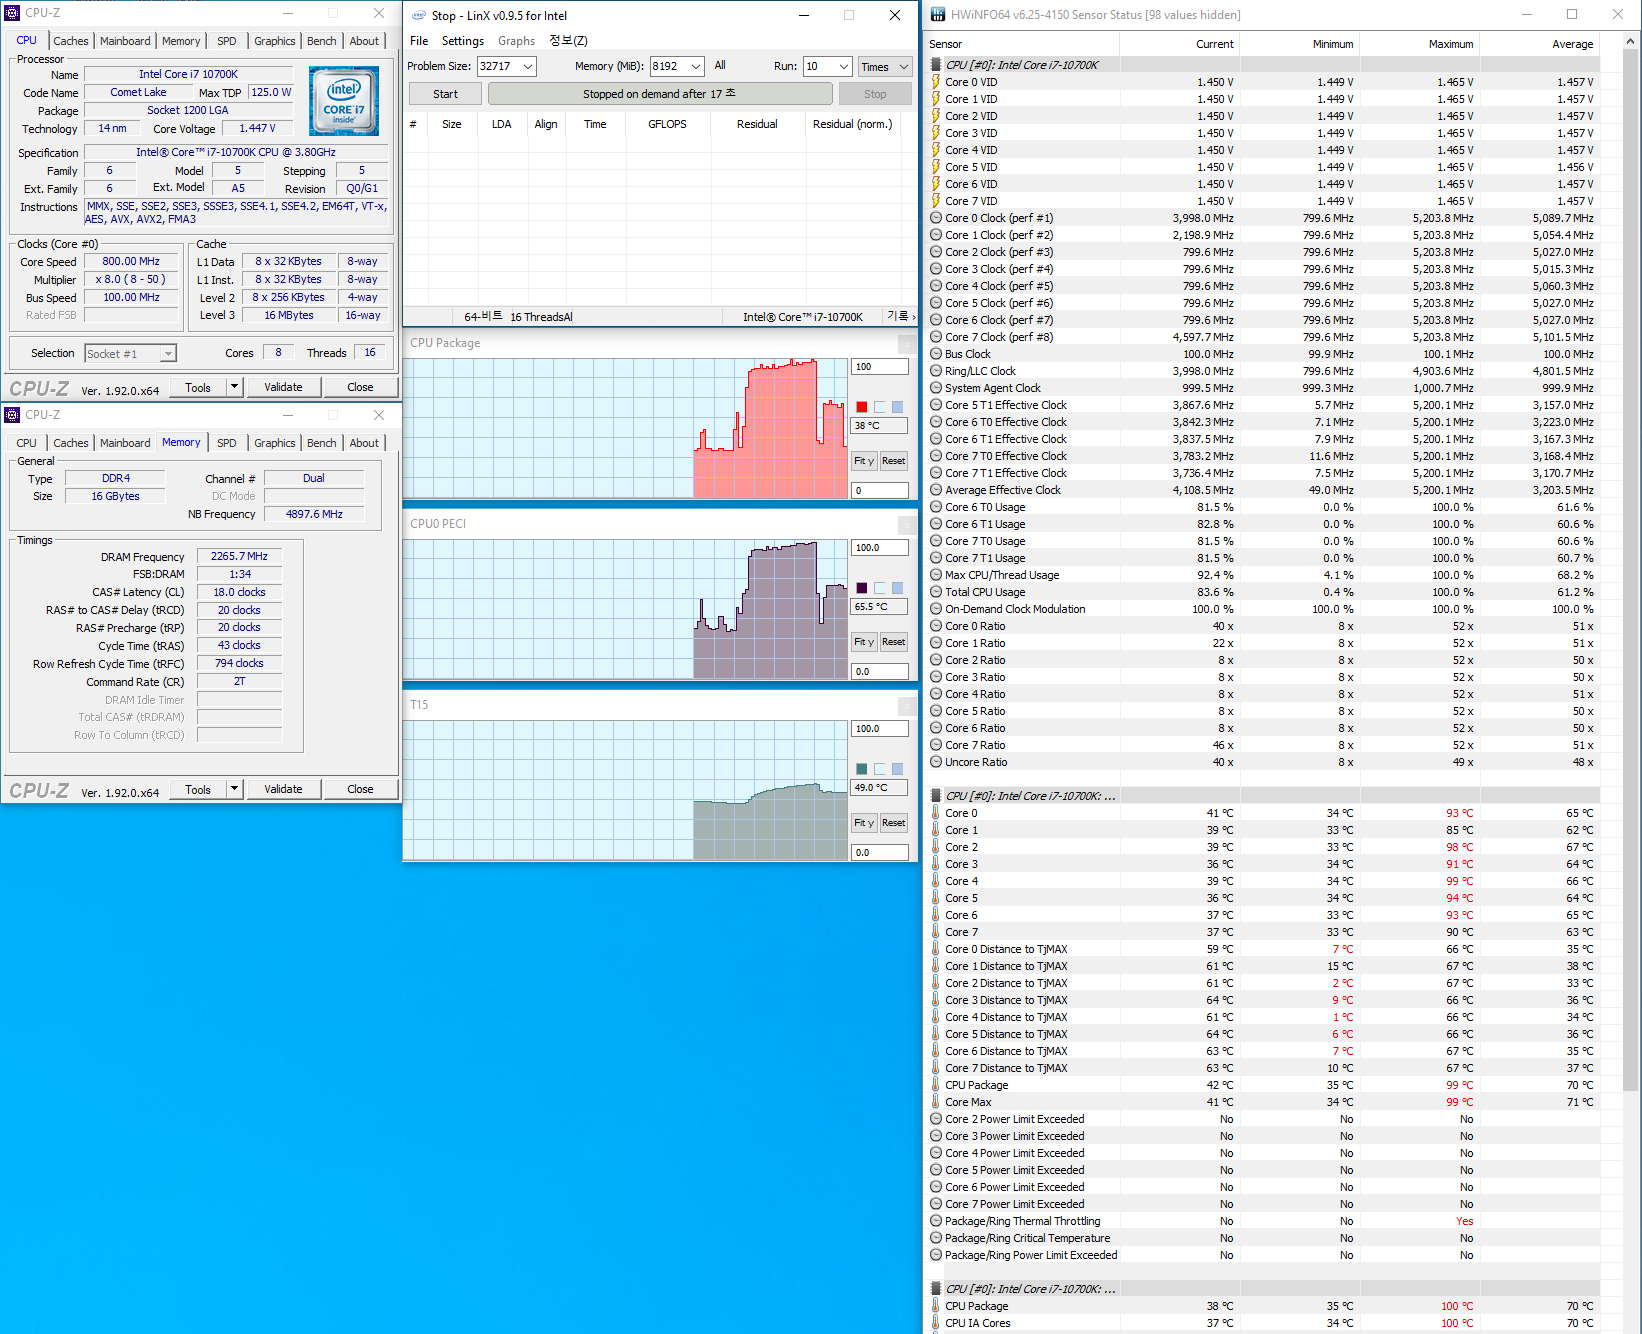Switch to Mainboard tab in top CPU-Z
The width and height of the screenshot is (1642, 1334).
click(x=125, y=41)
